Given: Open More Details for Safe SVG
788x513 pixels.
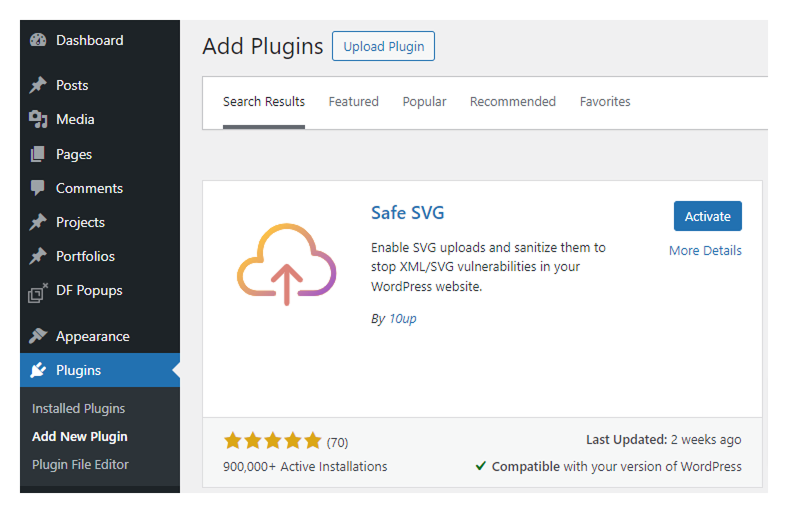Looking at the screenshot, I should pyautogui.click(x=705, y=250).
